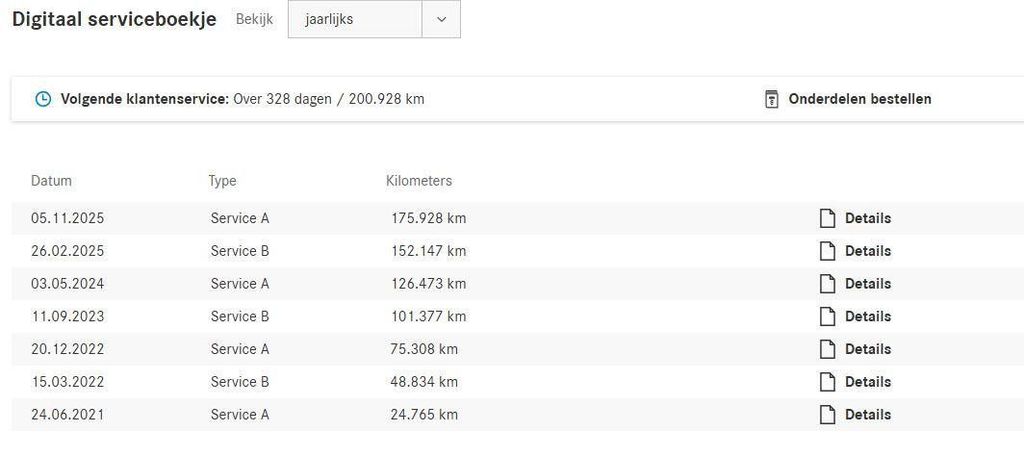Click document icon for 03.05.2024 service
The width and height of the screenshot is (1024, 453).
827,284
